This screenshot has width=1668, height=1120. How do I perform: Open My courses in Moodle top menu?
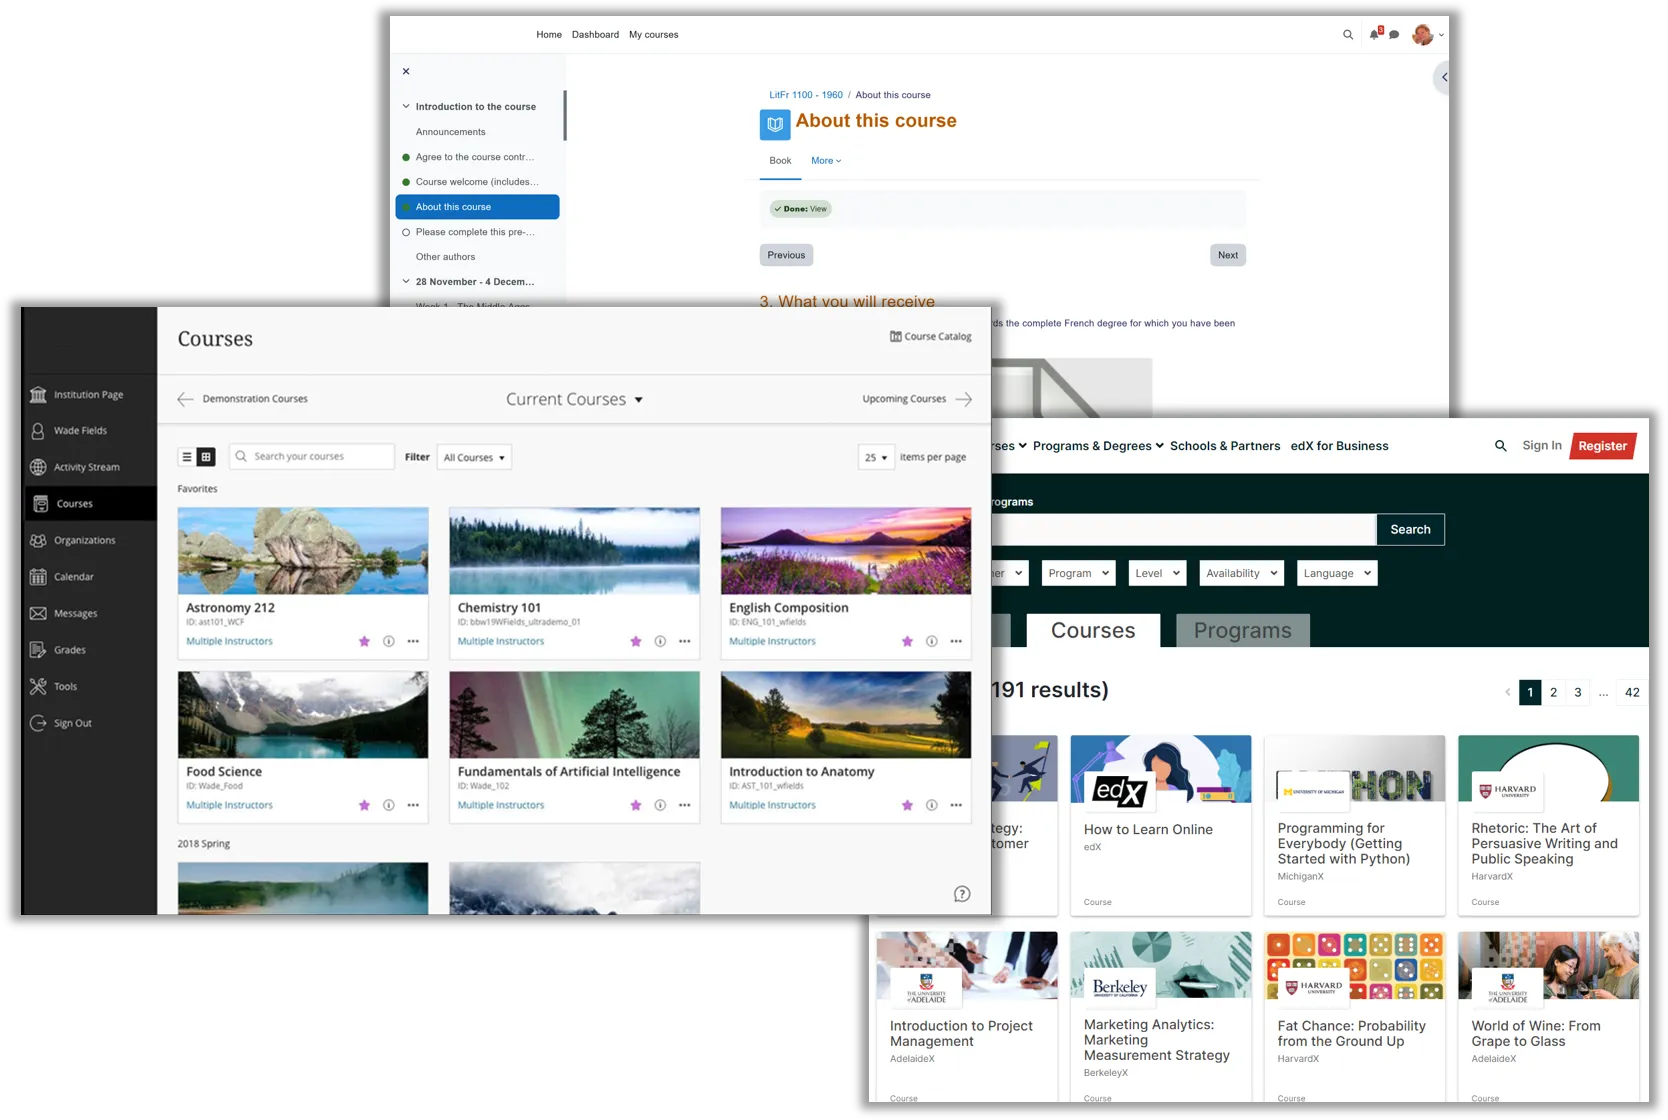[x=653, y=35]
